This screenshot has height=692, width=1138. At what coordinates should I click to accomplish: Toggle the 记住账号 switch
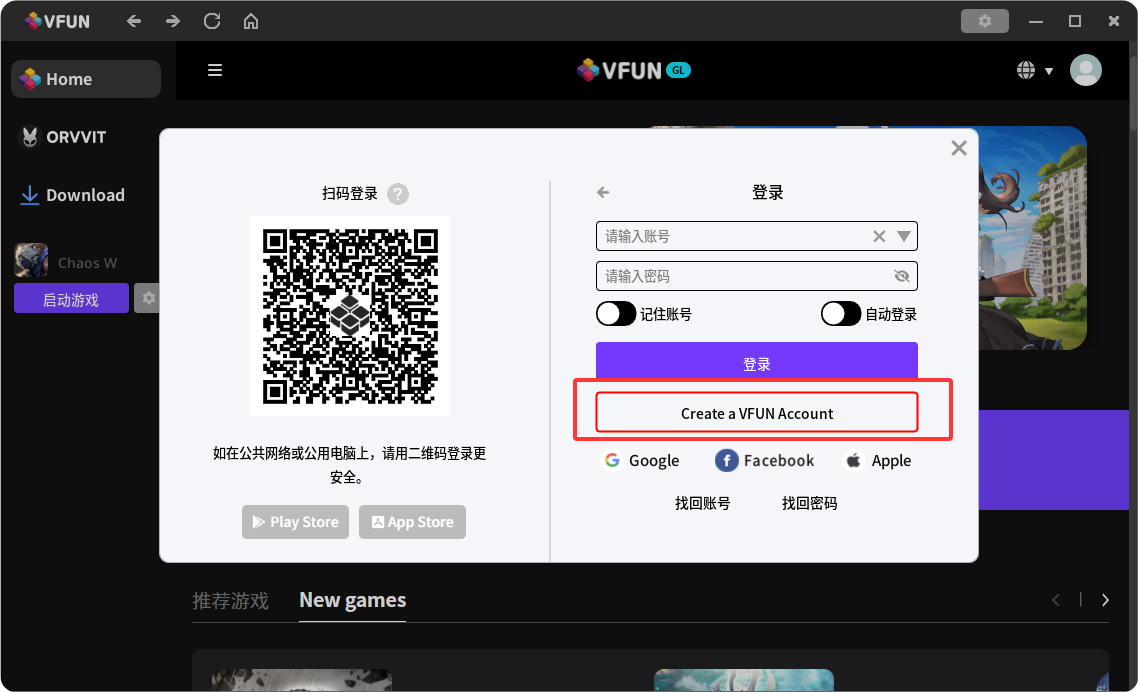coord(616,314)
